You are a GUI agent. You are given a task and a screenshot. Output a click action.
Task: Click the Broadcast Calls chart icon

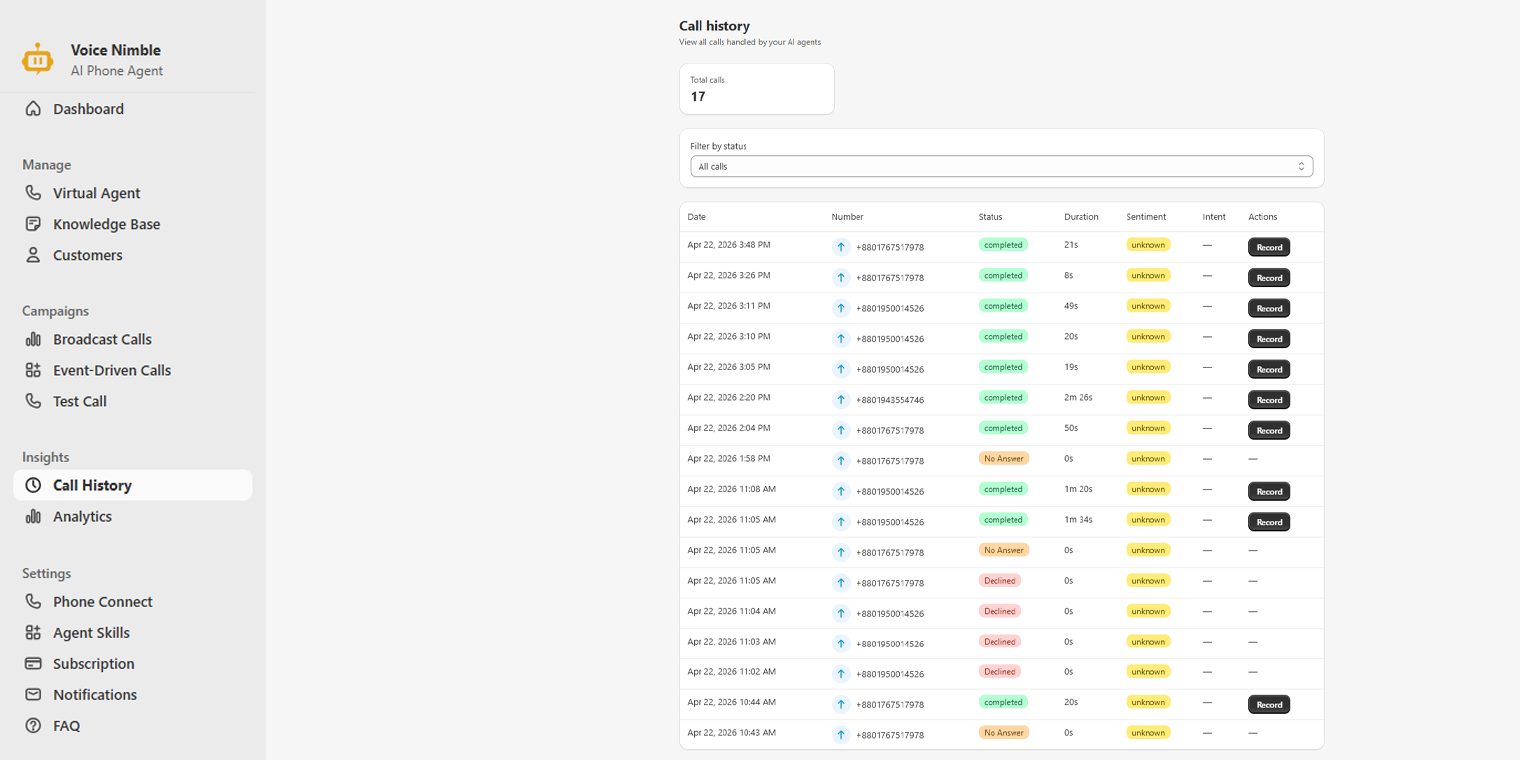click(x=33, y=339)
